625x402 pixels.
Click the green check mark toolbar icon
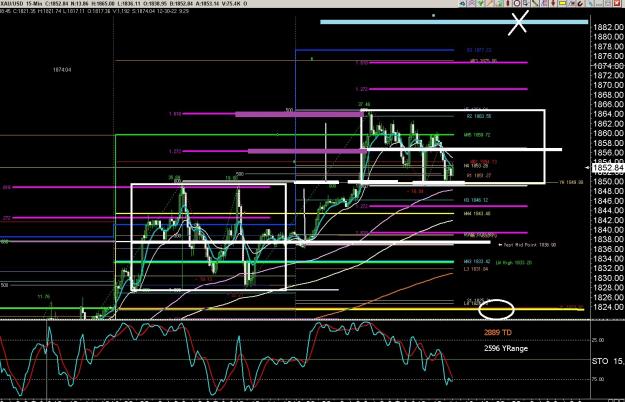pyautogui.click(x=480, y=4)
